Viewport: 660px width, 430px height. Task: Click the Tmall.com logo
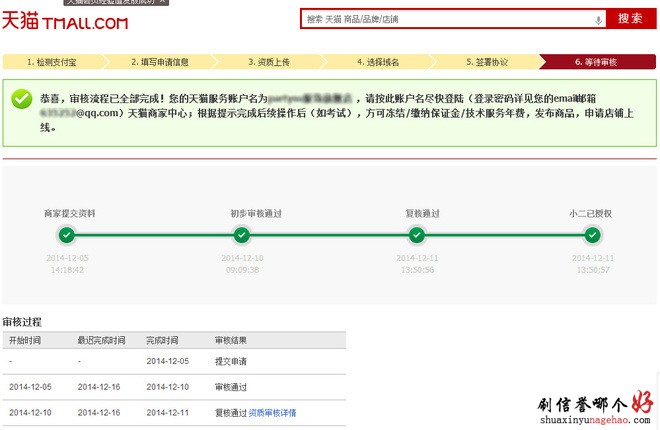coord(65,21)
